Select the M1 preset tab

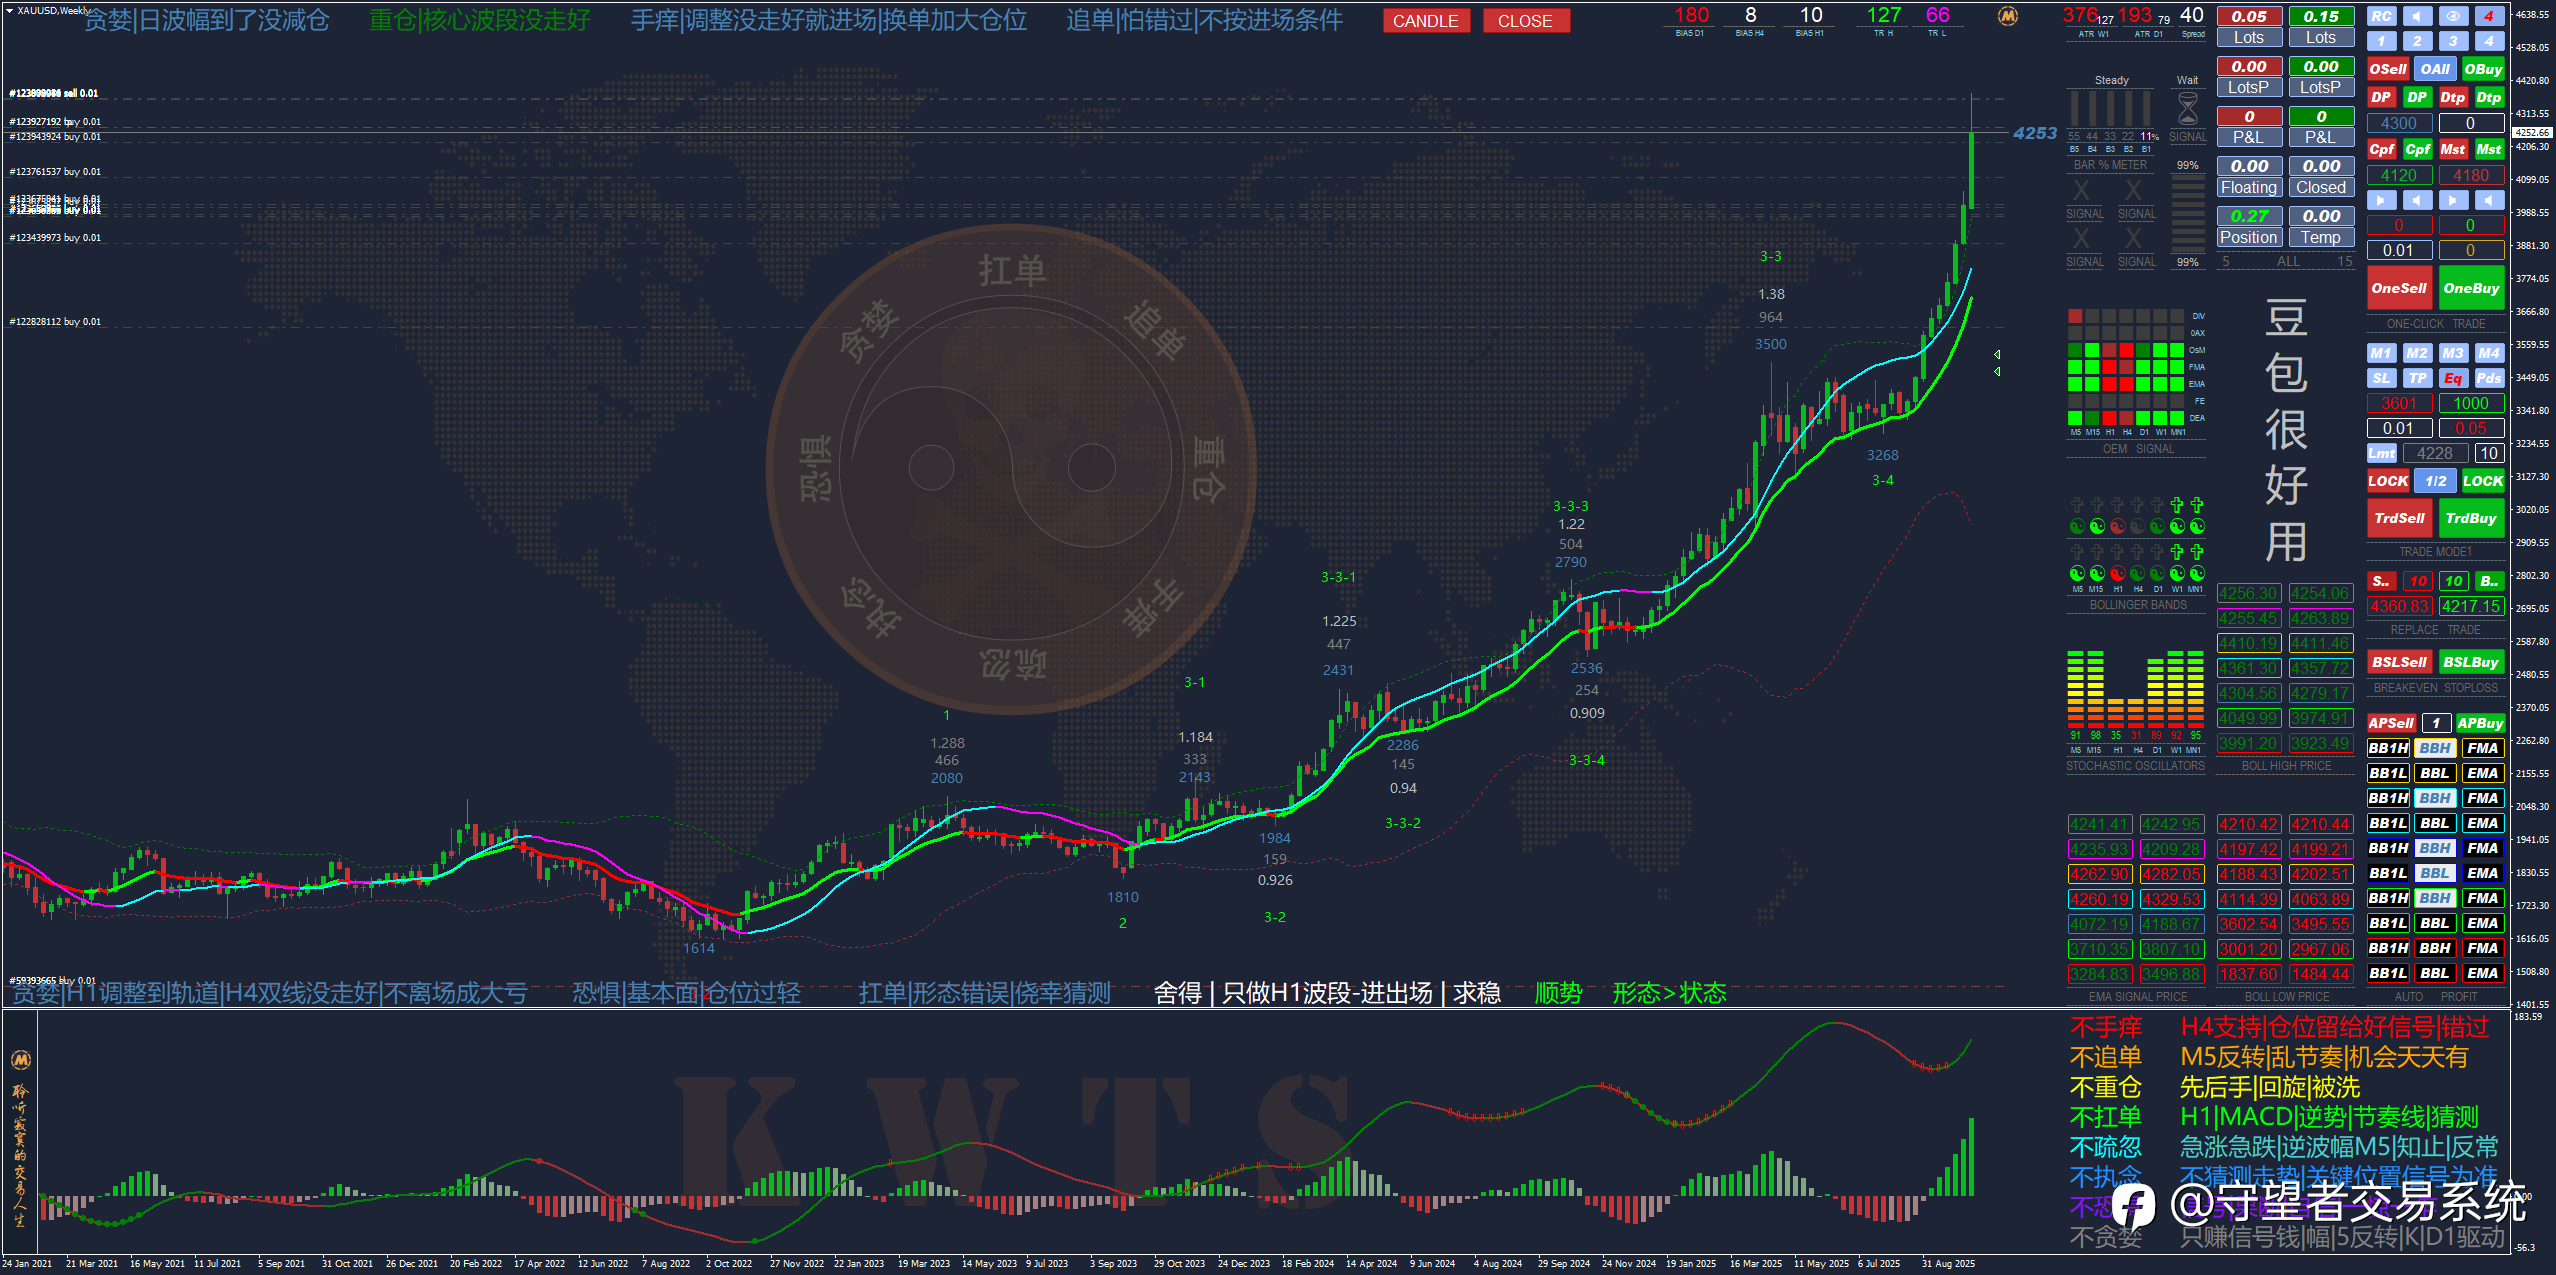2381,353
